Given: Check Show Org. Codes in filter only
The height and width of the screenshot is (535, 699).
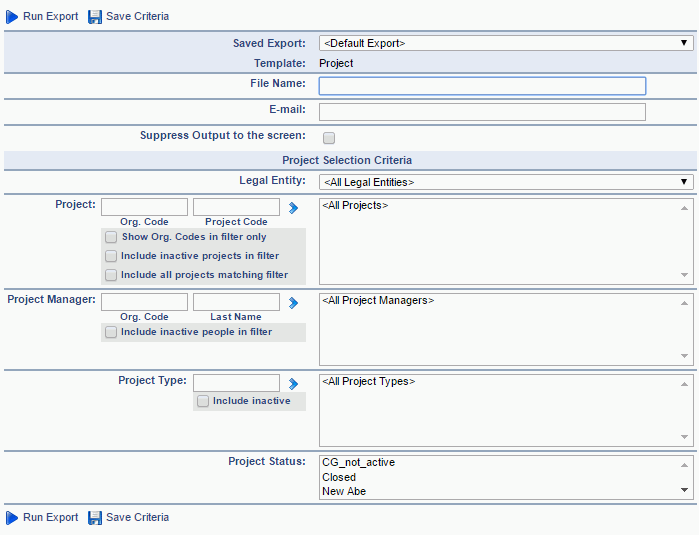Looking at the screenshot, I should (x=111, y=237).
